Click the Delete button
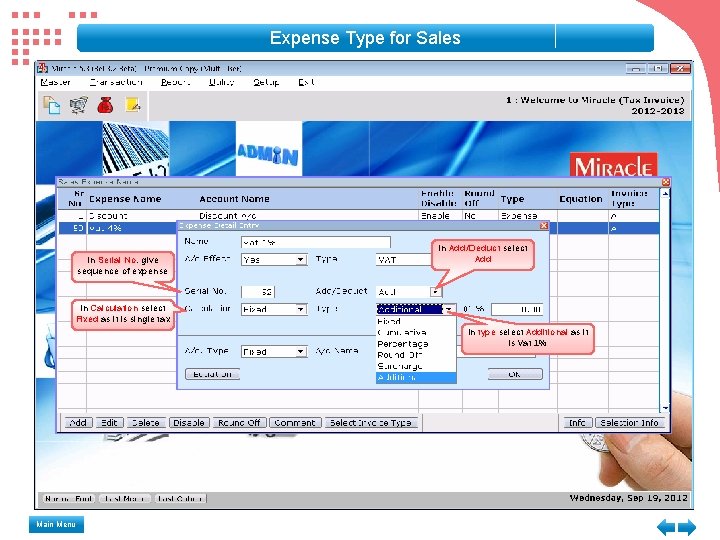 [146, 422]
